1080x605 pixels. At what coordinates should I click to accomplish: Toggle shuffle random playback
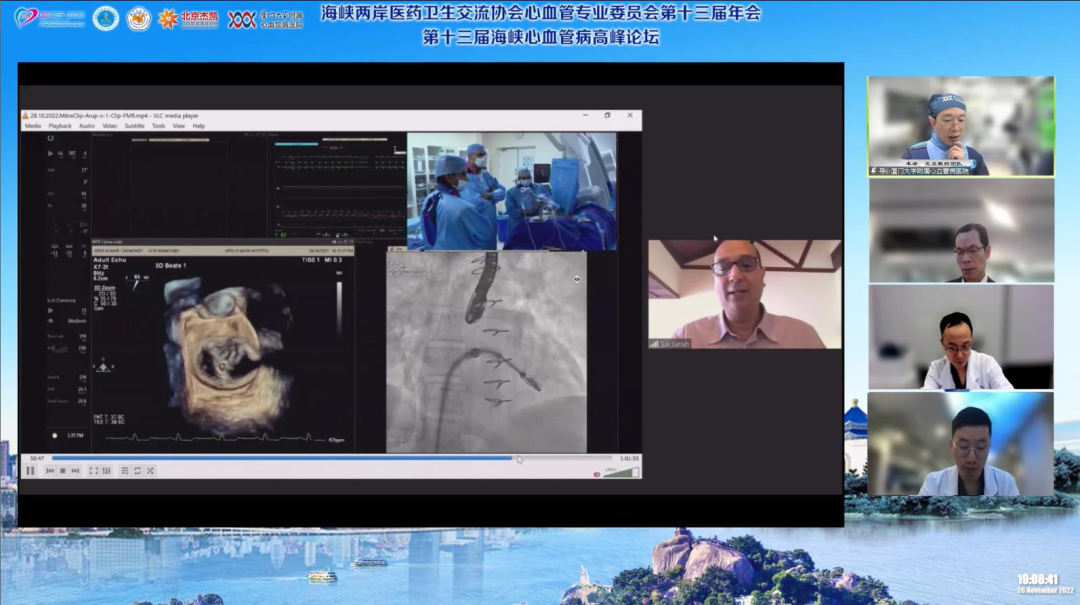pos(150,470)
